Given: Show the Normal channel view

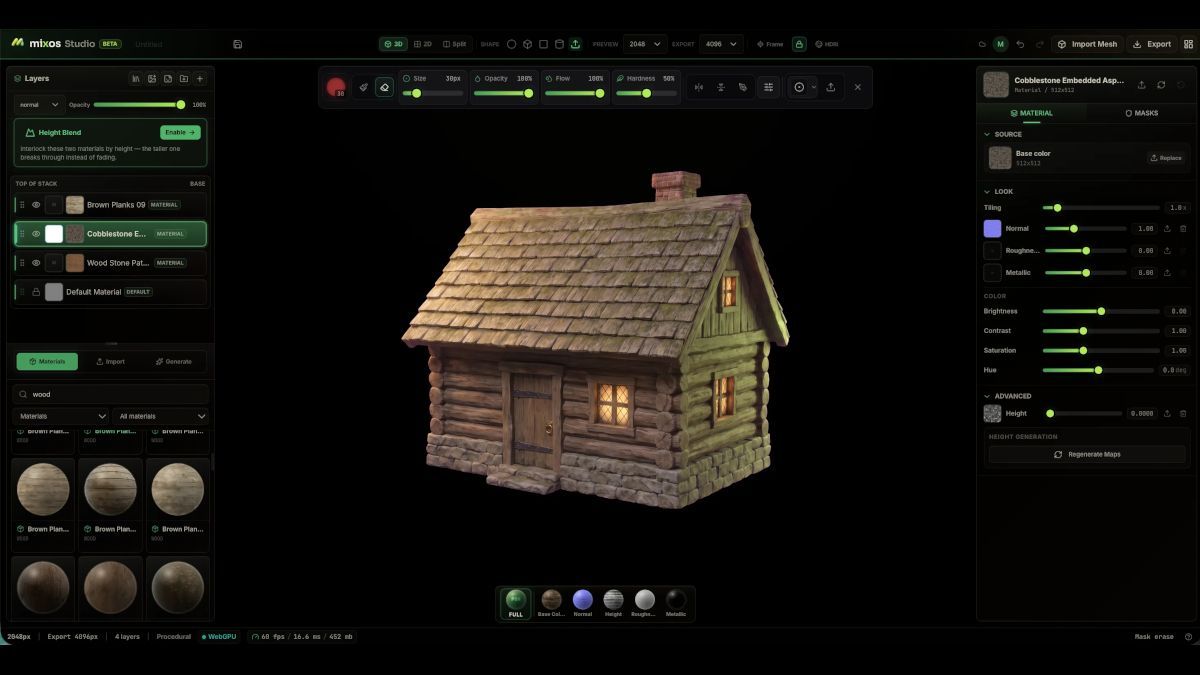Looking at the screenshot, I should (x=582, y=603).
